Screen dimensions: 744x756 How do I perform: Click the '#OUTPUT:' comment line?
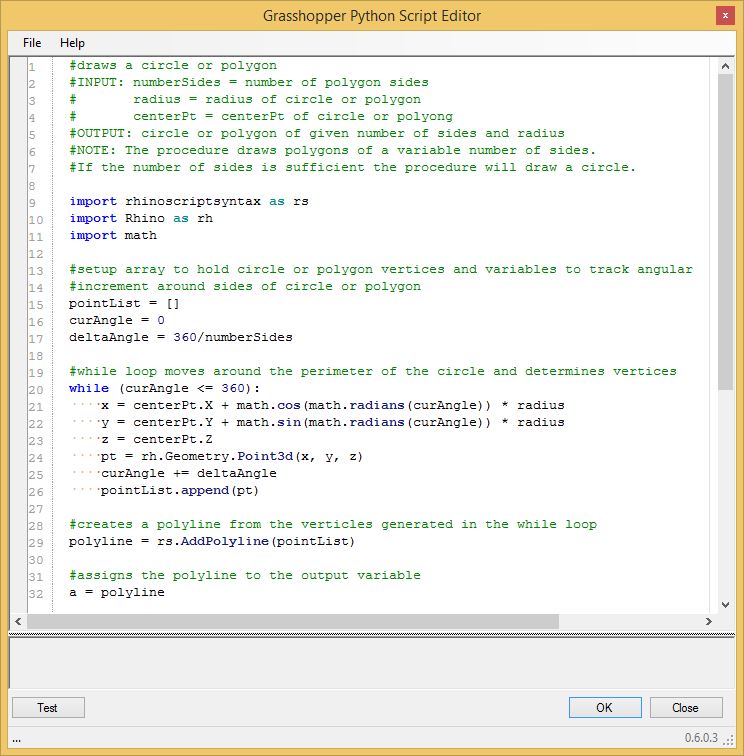317,134
